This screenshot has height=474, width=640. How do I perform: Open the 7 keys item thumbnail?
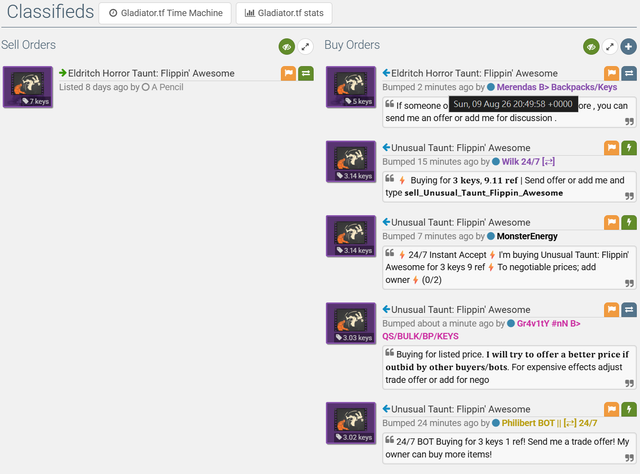28,87
